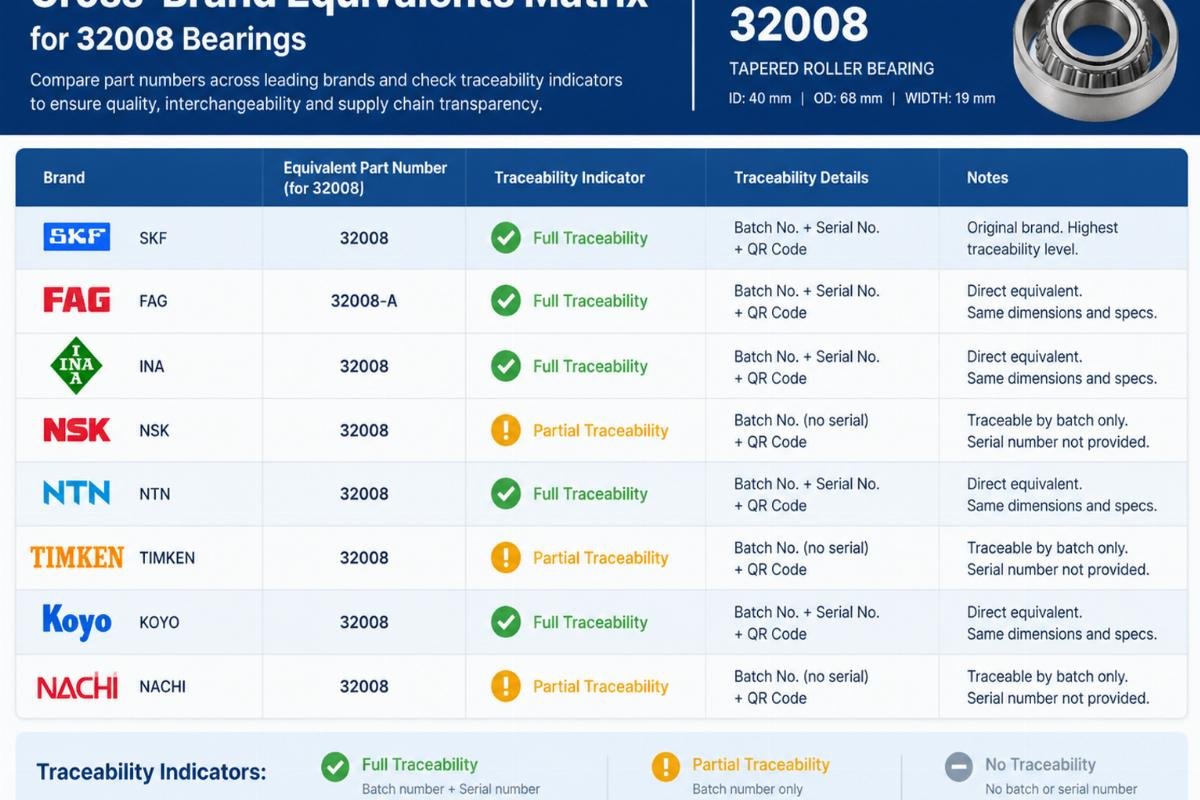Click the KOYO brand name text

pyautogui.click(x=159, y=622)
